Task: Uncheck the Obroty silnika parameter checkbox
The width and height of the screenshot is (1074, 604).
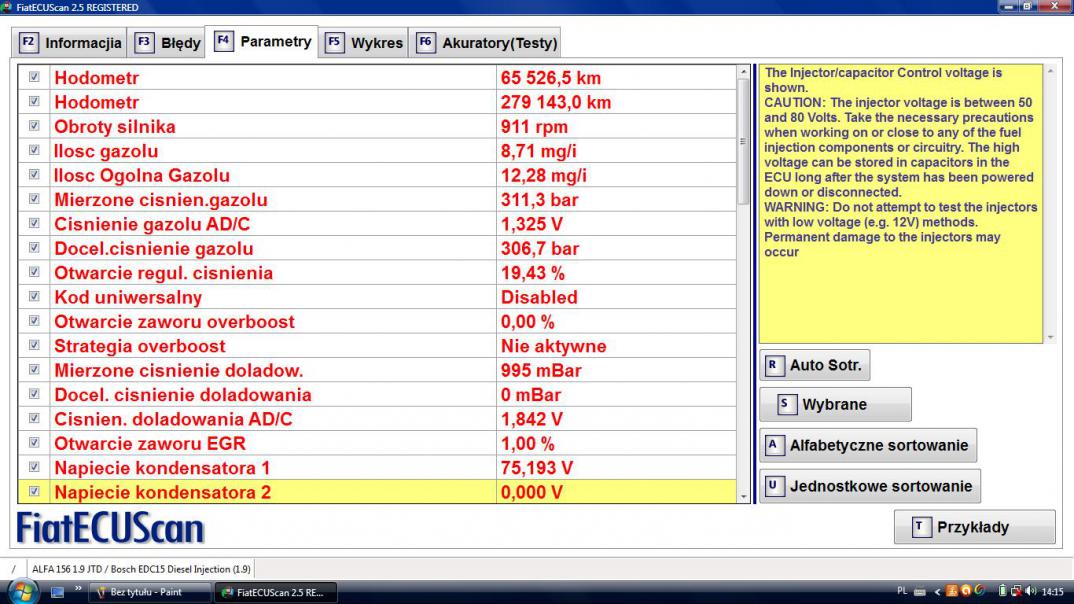Action: [35, 126]
